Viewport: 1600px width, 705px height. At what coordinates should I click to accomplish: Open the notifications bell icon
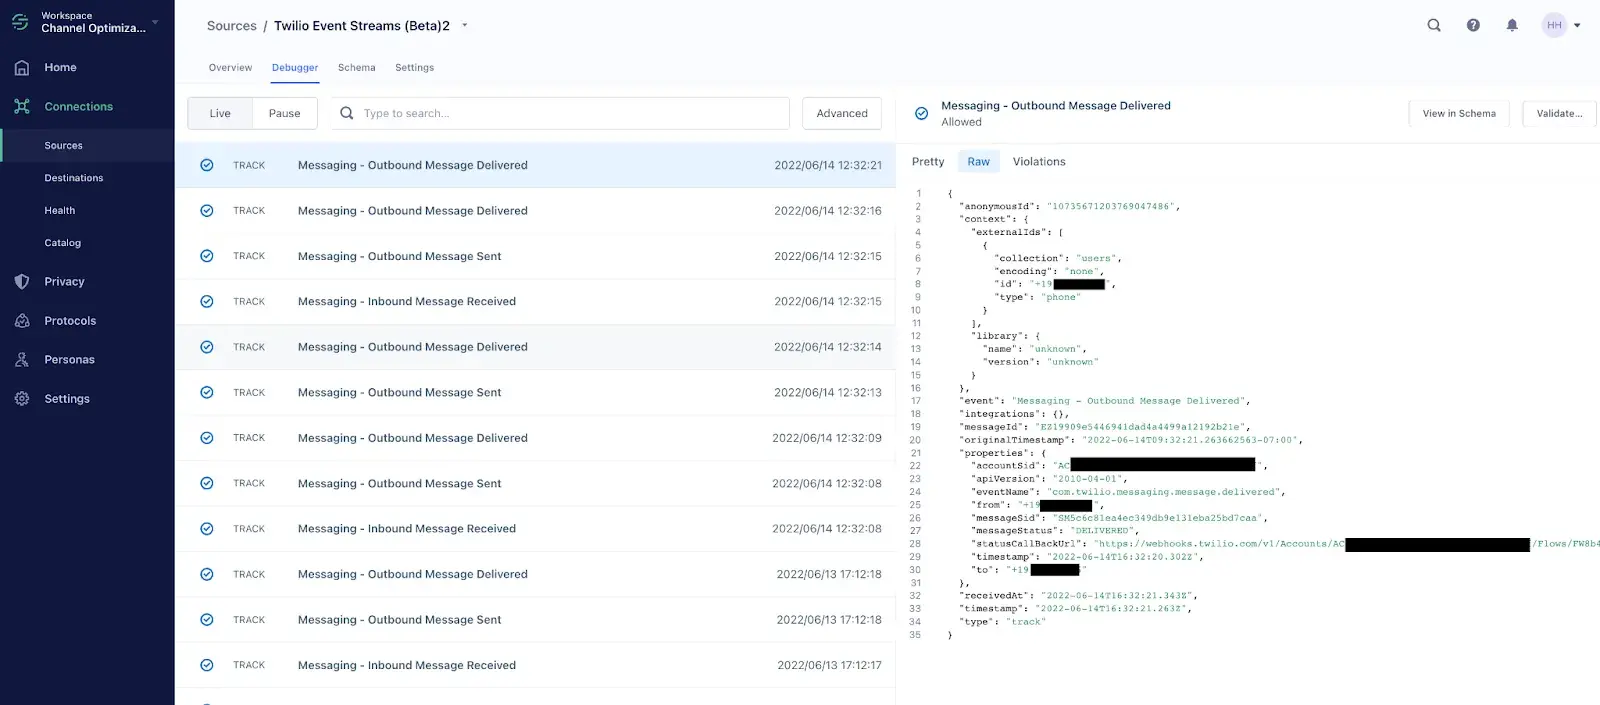1512,25
